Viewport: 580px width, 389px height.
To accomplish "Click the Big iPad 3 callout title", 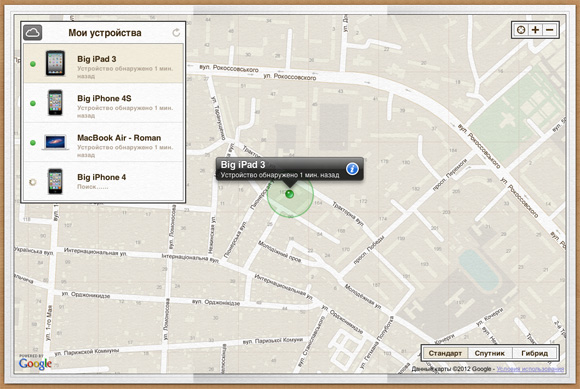I will [243, 165].
